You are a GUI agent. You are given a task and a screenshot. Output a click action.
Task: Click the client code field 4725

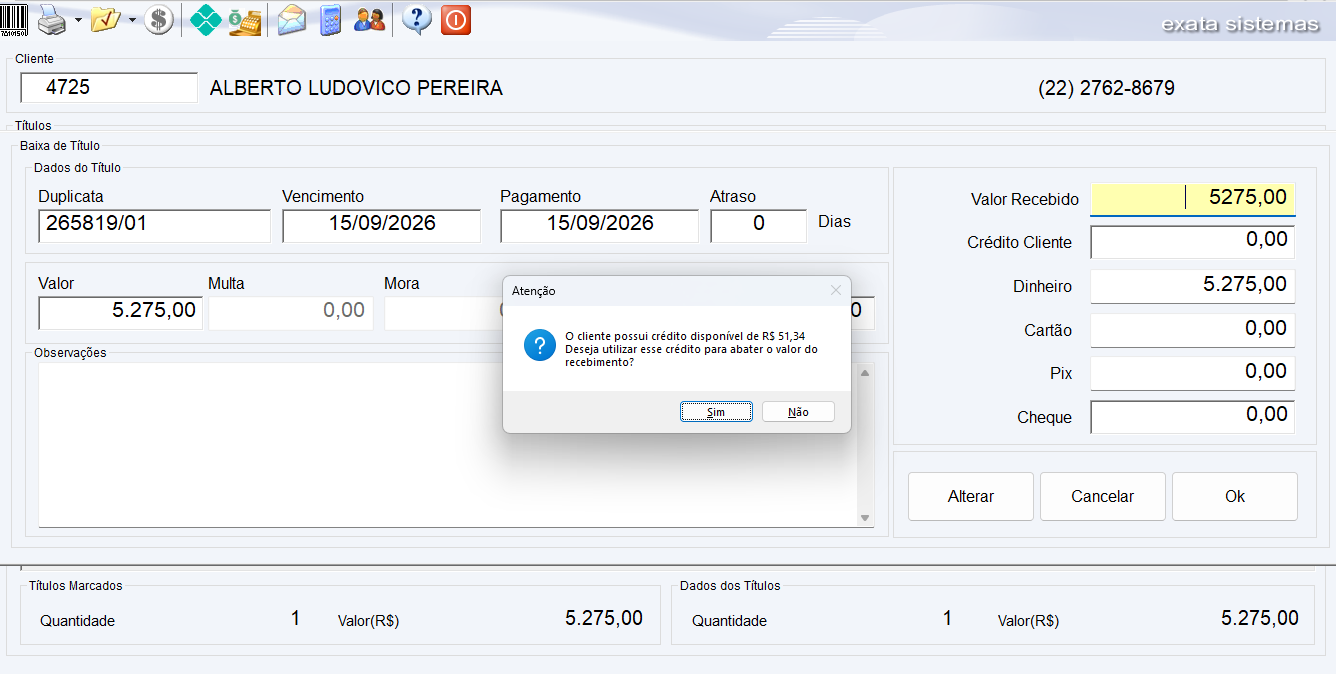(109, 88)
